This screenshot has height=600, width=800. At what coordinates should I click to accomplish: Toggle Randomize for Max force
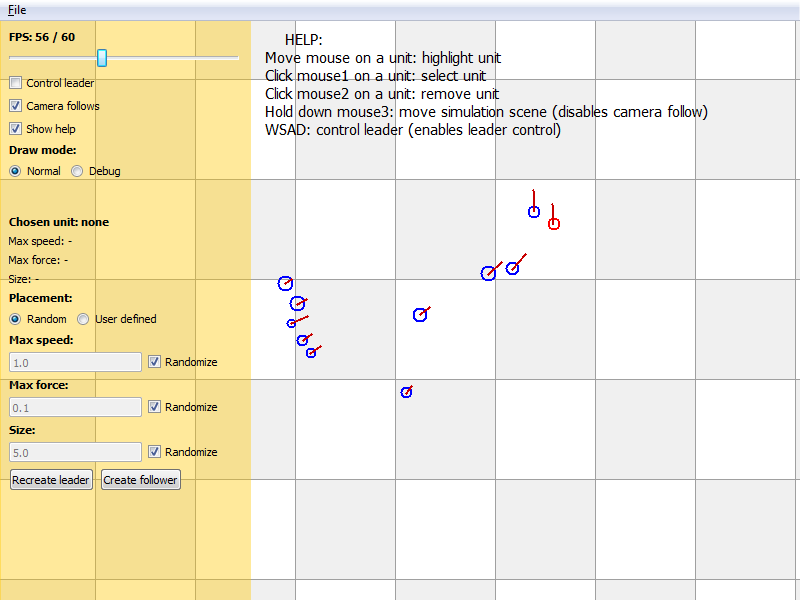point(154,407)
